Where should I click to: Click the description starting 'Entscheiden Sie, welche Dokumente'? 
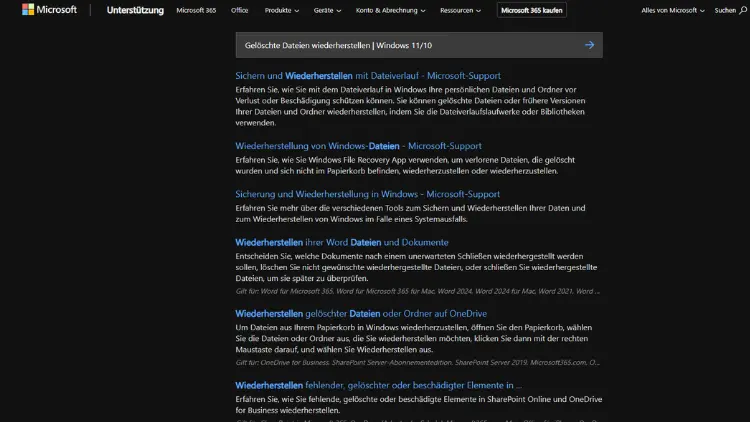[416, 267]
